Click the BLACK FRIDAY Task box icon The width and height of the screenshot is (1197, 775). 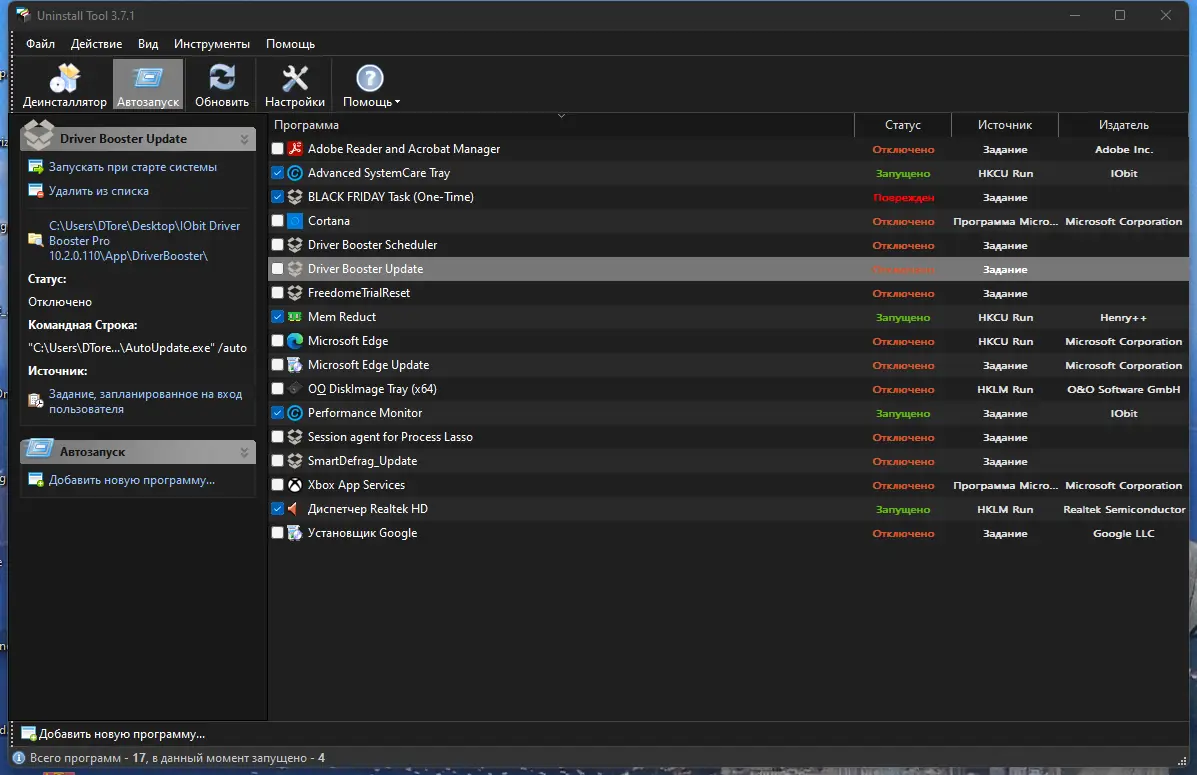point(295,197)
